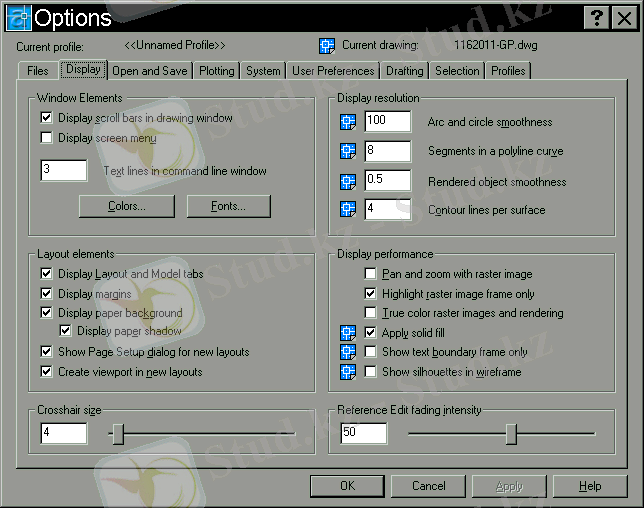Switch to the System tab
The width and height of the screenshot is (644, 508).
263,71
